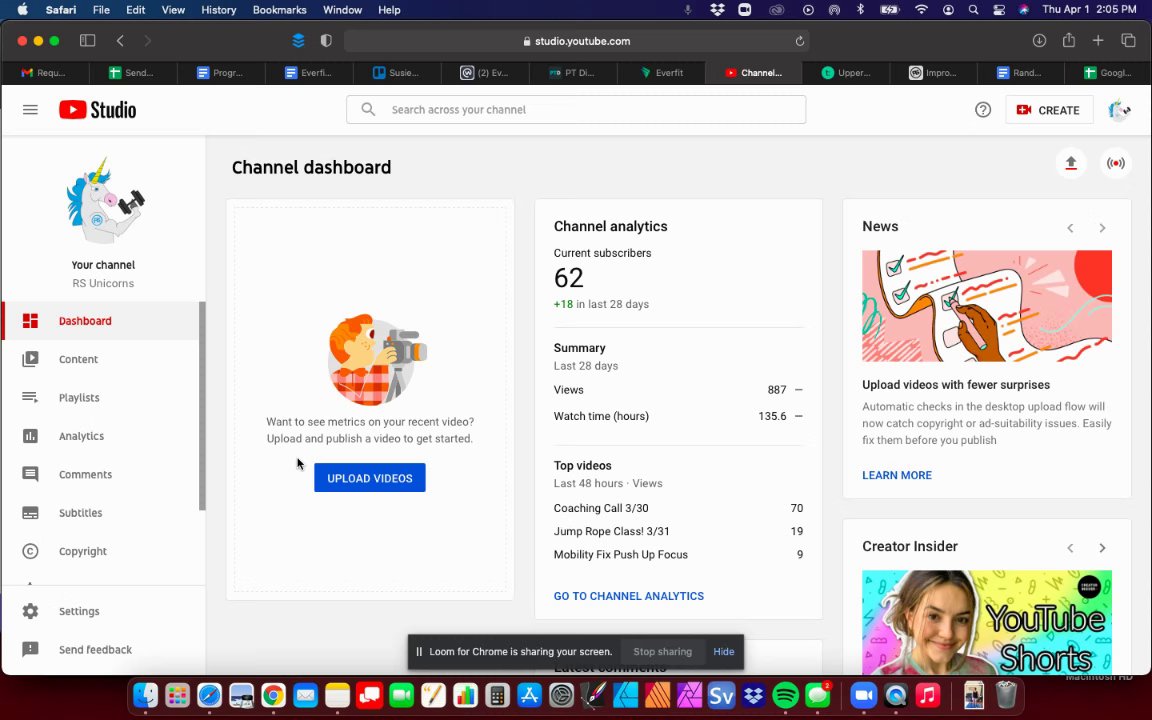The height and width of the screenshot is (720, 1152).
Task: Open the Help question mark icon
Action: click(983, 109)
